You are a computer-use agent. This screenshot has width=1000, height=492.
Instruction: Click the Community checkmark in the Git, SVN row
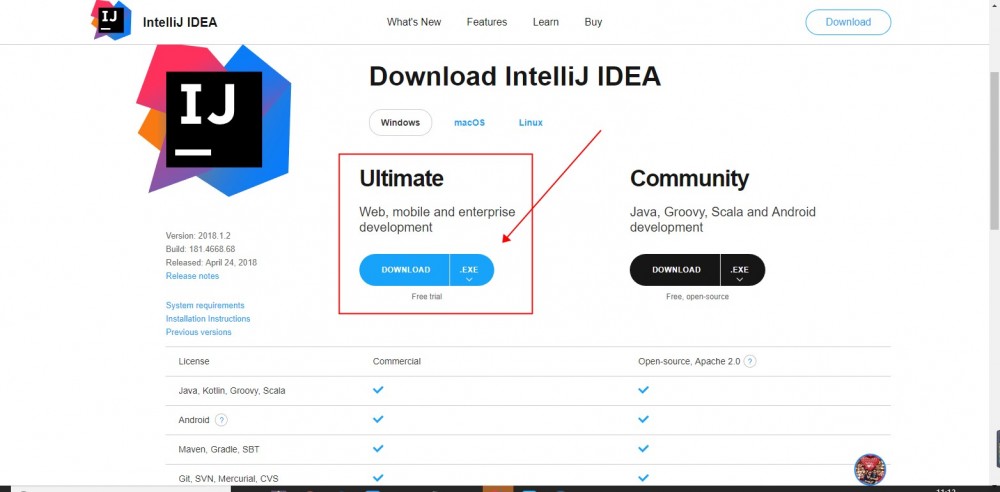(643, 477)
